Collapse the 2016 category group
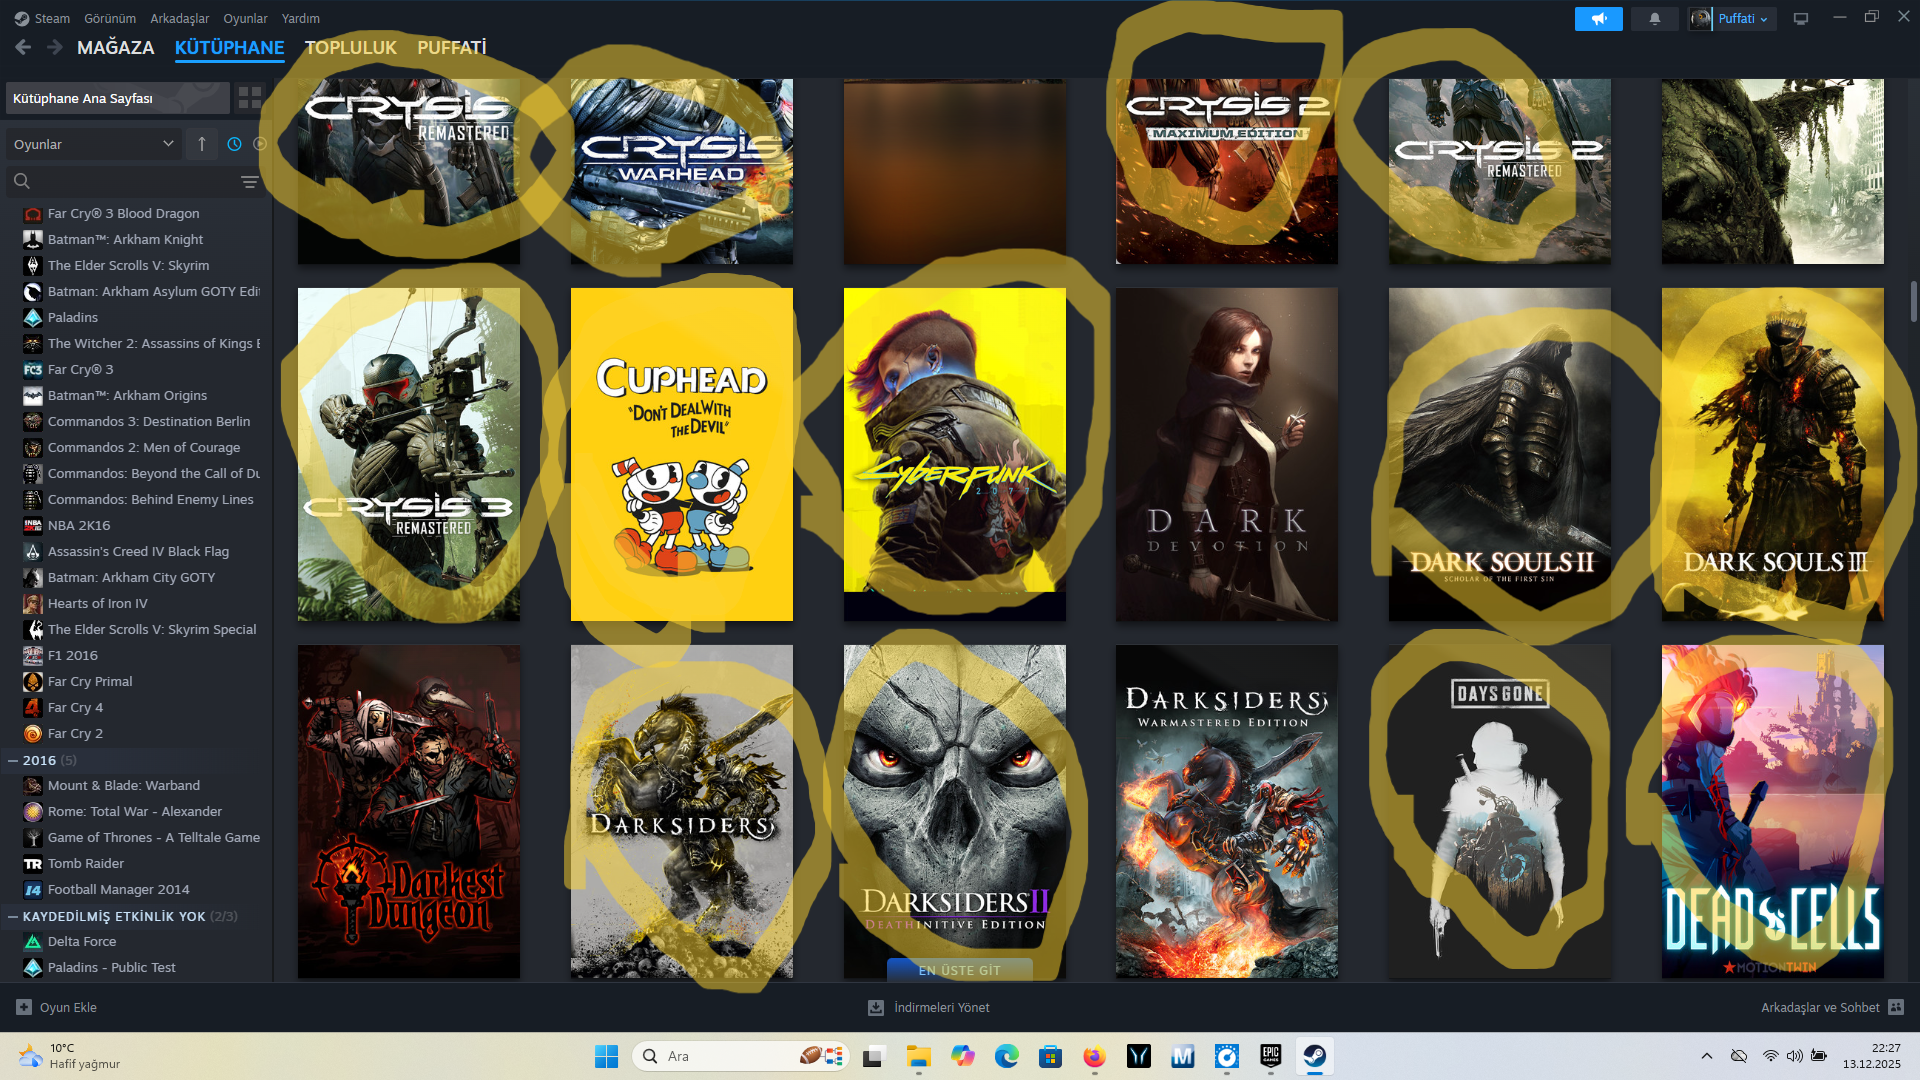1920x1080 pixels. (13, 761)
